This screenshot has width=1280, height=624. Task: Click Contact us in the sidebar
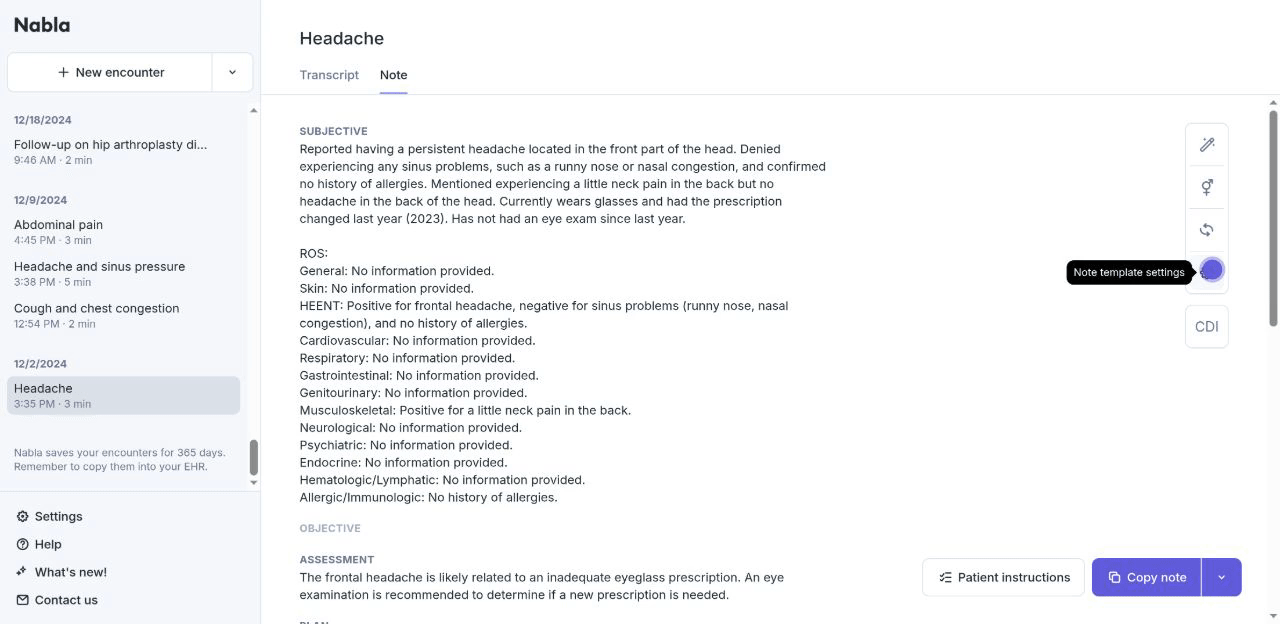pyautogui.click(x=65, y=600)
